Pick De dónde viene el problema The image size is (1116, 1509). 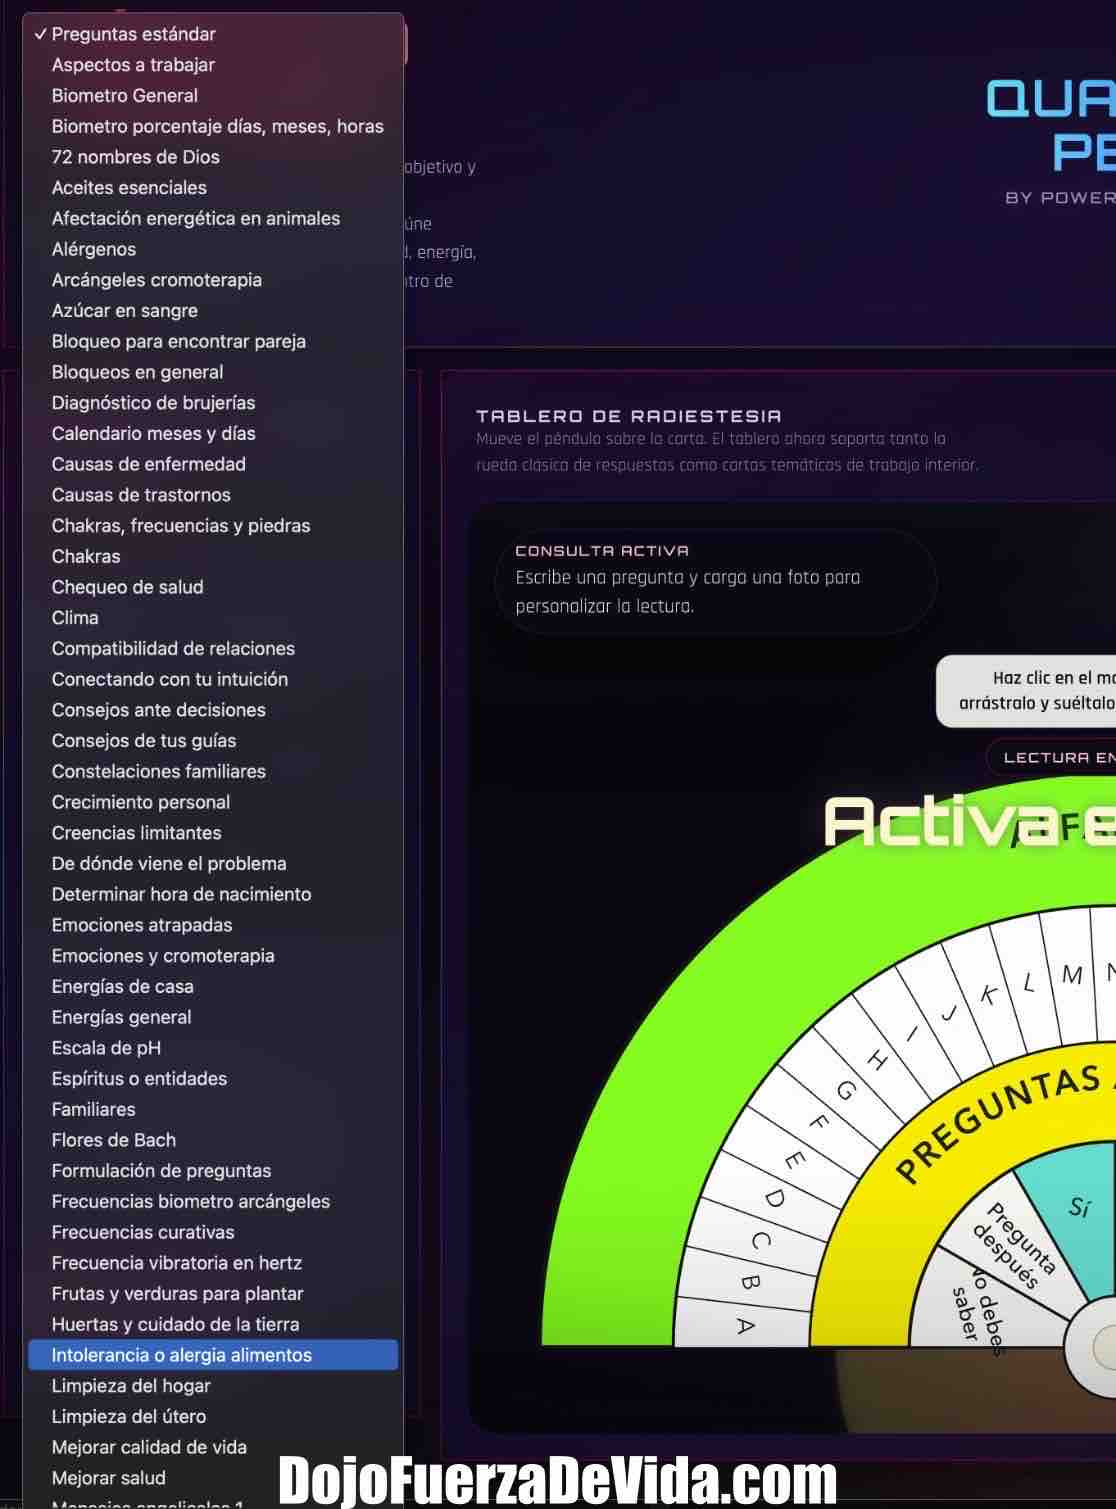(x=213, y=864)
